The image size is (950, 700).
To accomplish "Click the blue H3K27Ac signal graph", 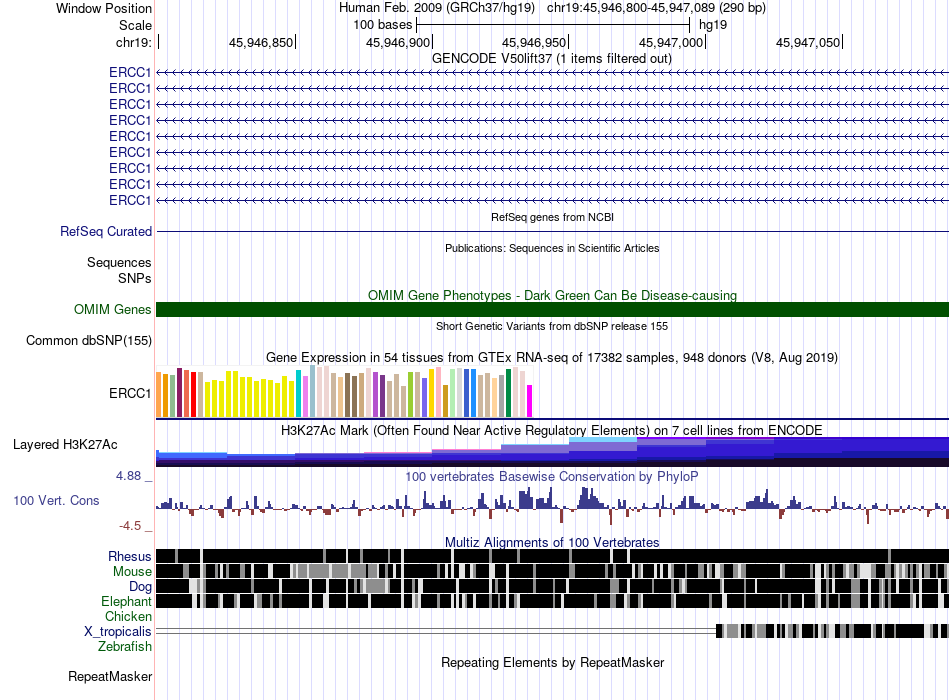I will pyautogui.click(x=552, y=452).
